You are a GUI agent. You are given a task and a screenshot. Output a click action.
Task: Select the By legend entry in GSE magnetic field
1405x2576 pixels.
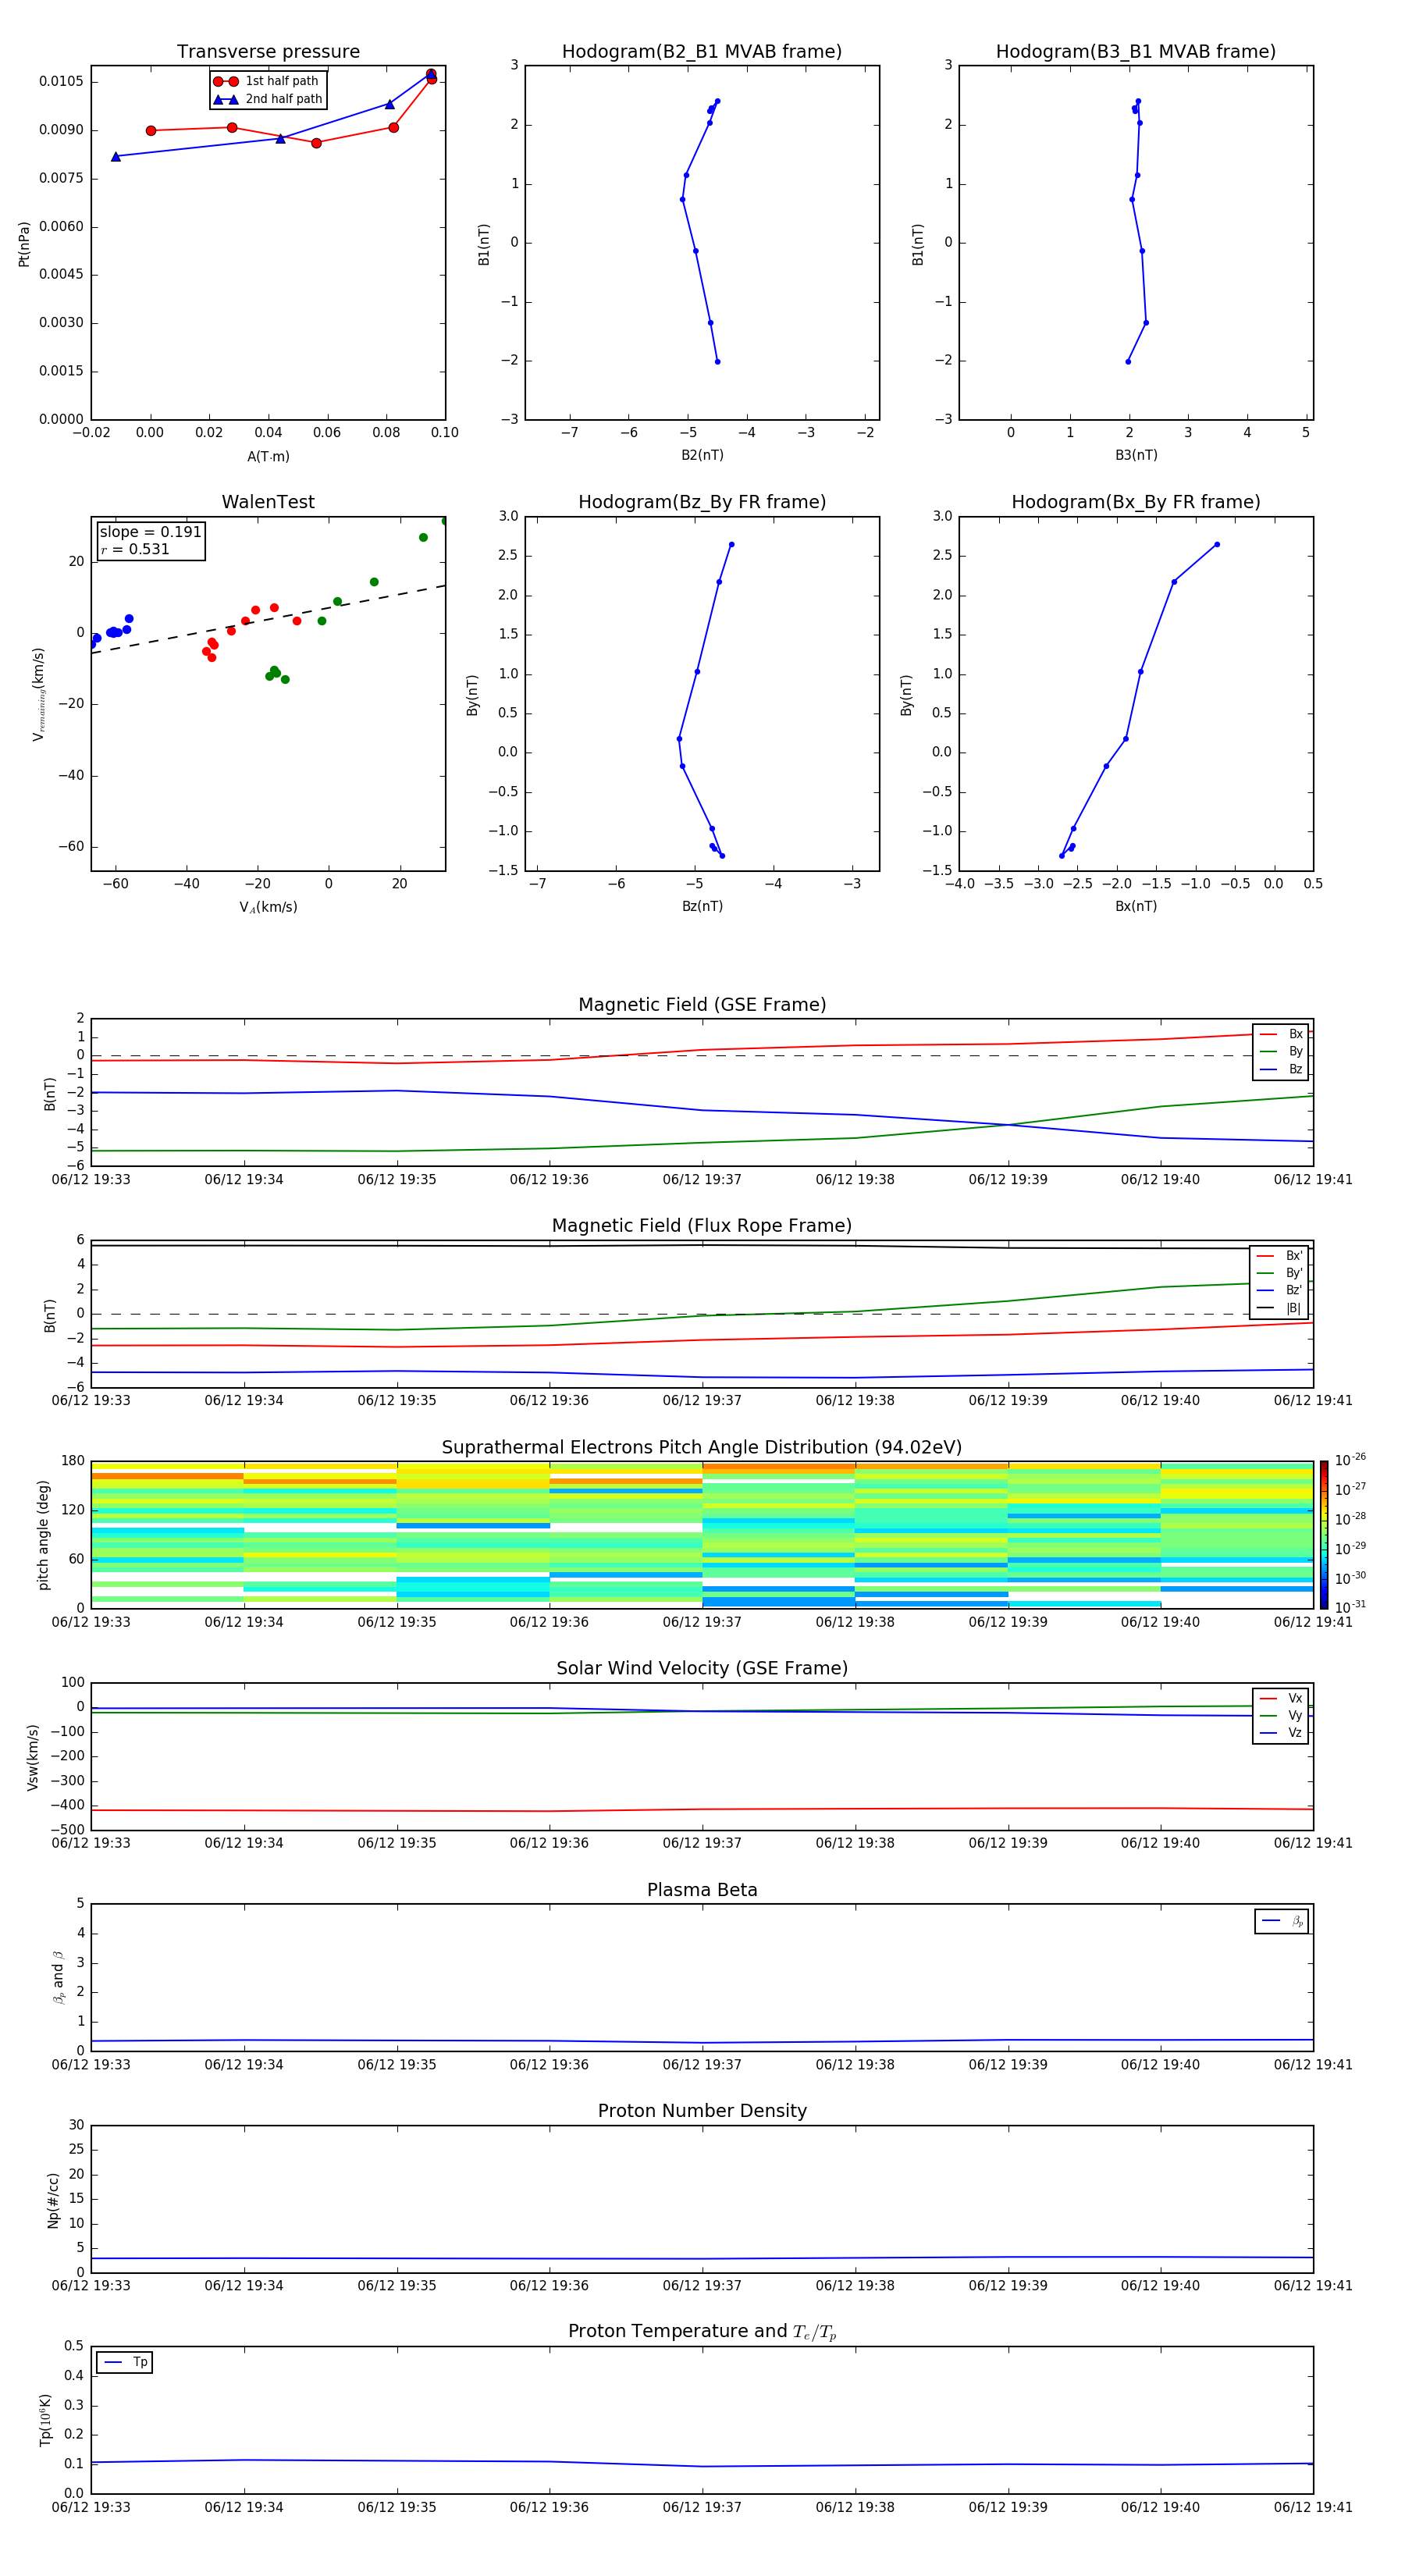point(1281,1052)
